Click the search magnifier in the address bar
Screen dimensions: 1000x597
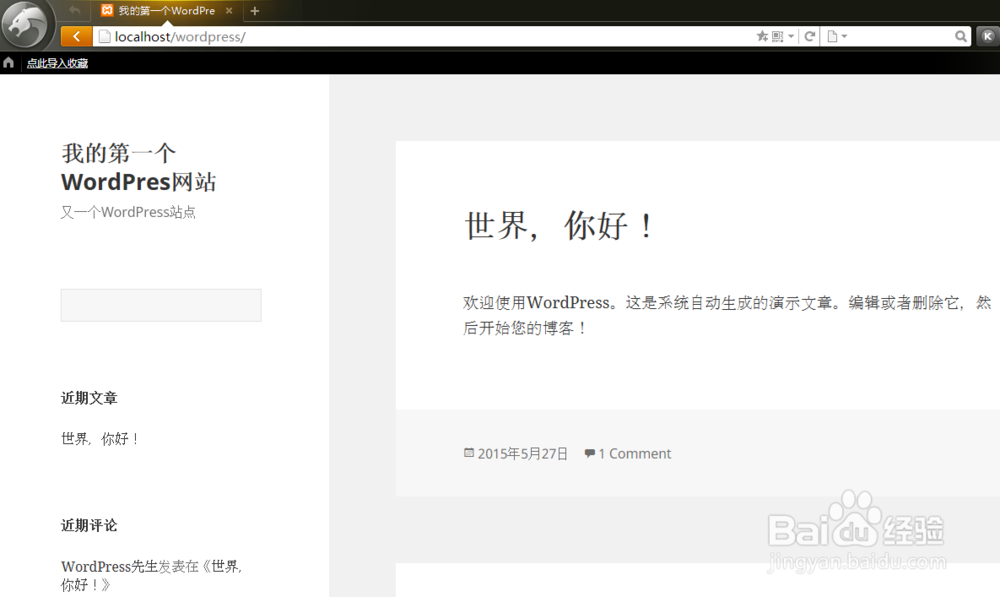[x=960, y=36]
